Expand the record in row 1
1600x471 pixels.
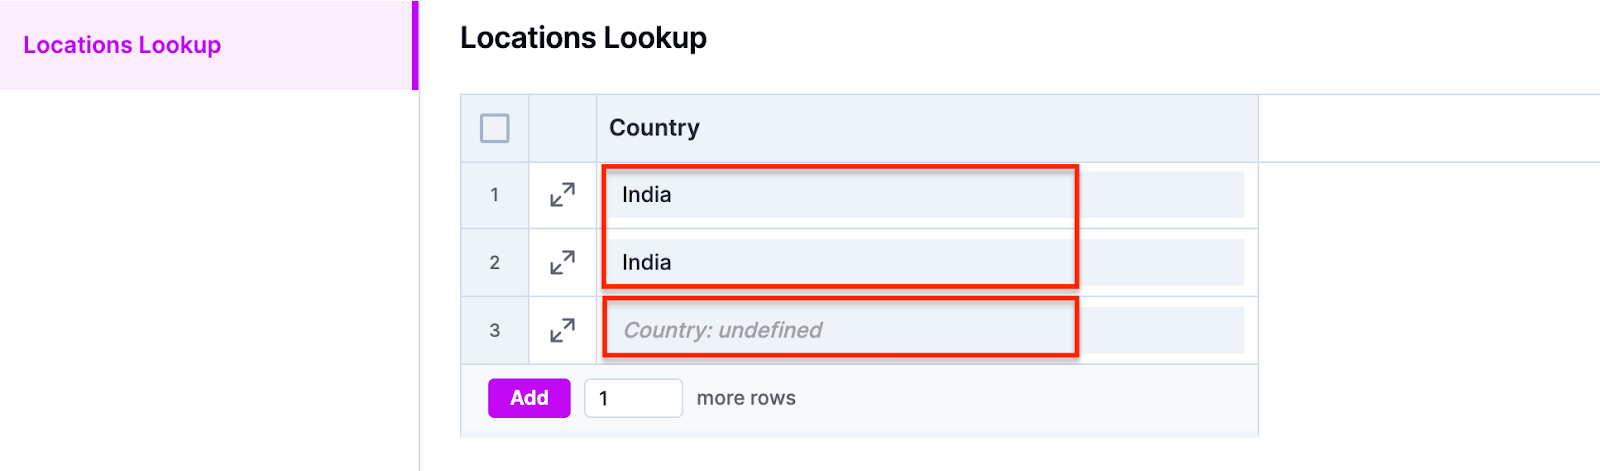point(563,195)
